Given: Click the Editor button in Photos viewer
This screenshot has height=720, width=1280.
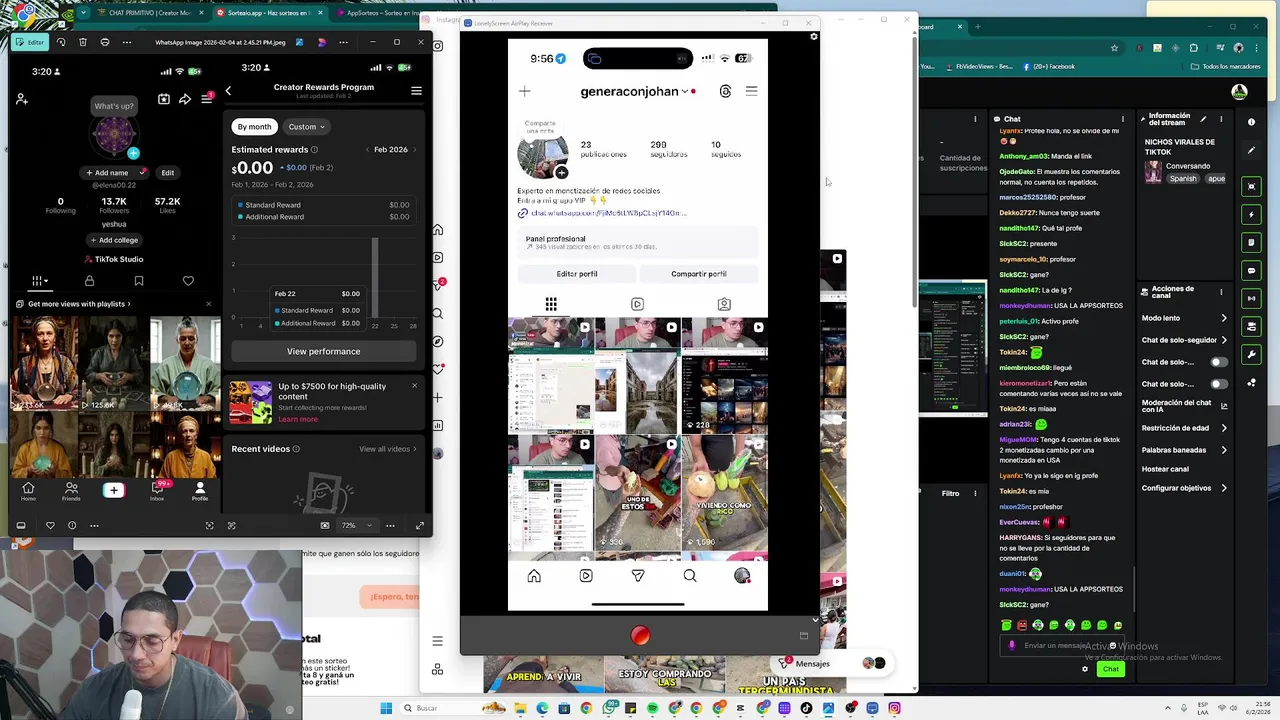Looking at the screenshot, I should pos(30,42).
